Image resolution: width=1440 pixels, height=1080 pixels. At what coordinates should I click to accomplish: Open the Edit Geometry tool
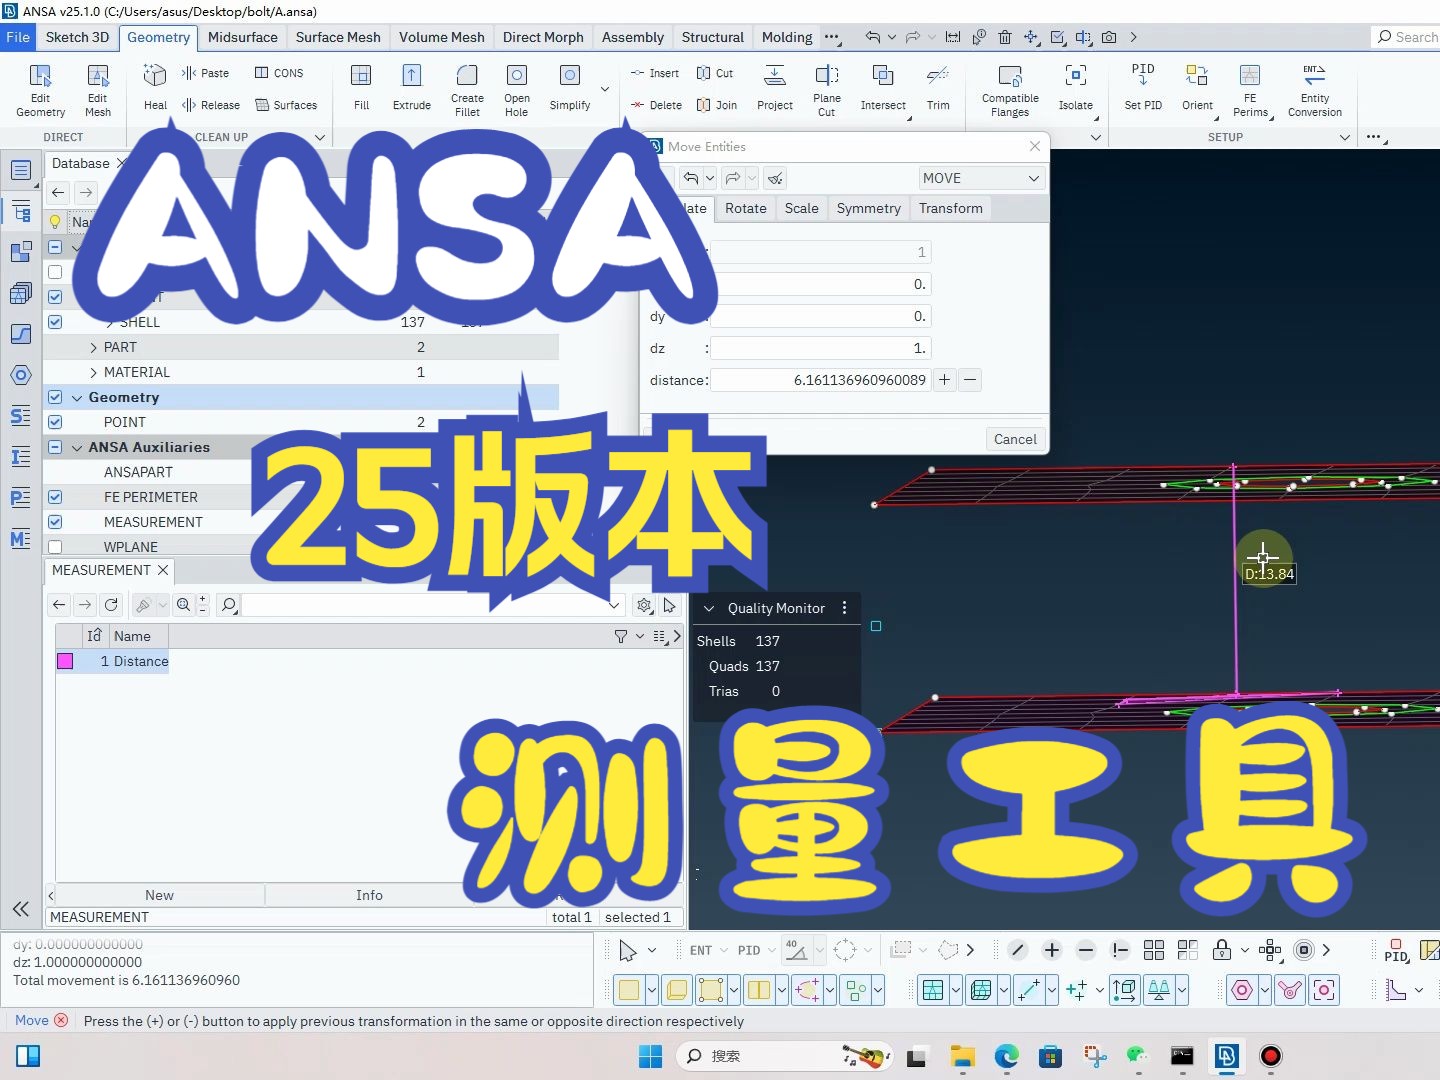(x=40, y=90)
